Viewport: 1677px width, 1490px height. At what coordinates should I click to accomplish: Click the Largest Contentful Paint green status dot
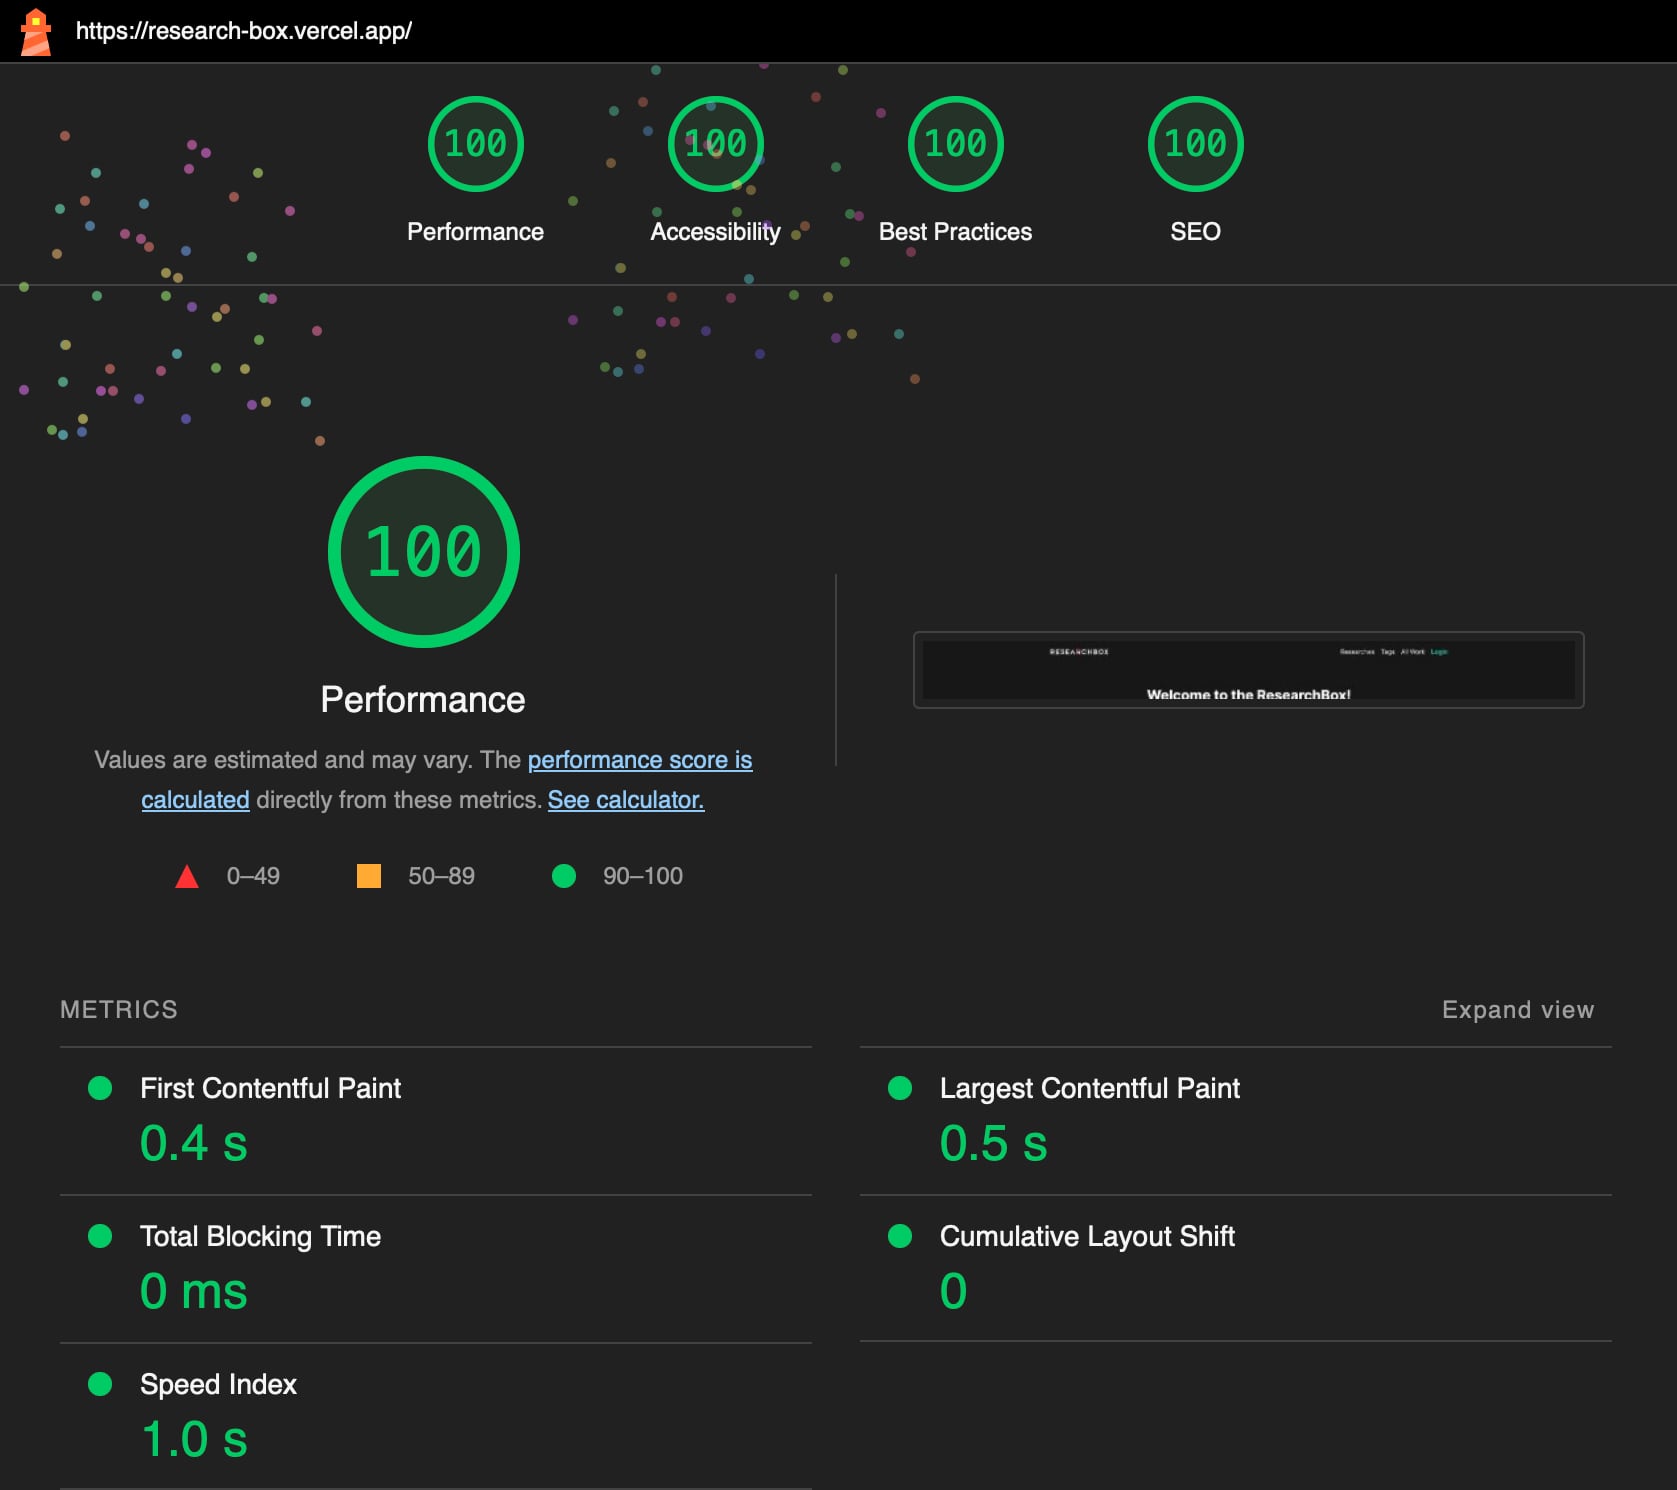pyautogui.click(x=900, y=1088)
